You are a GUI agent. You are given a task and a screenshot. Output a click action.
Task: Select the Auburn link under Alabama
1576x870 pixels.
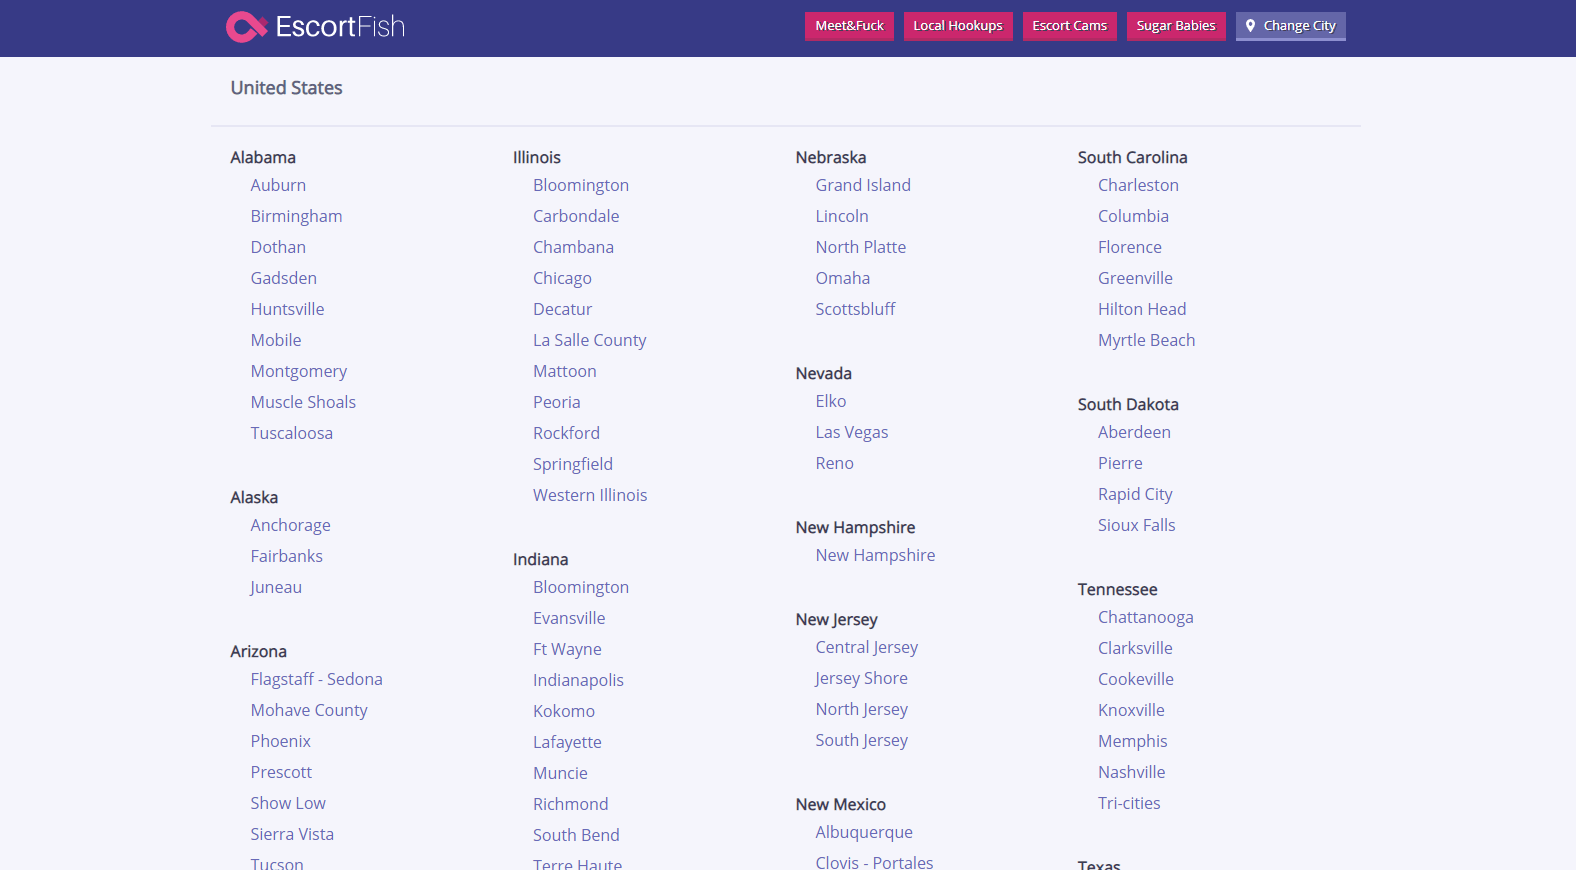coord(278,185)
